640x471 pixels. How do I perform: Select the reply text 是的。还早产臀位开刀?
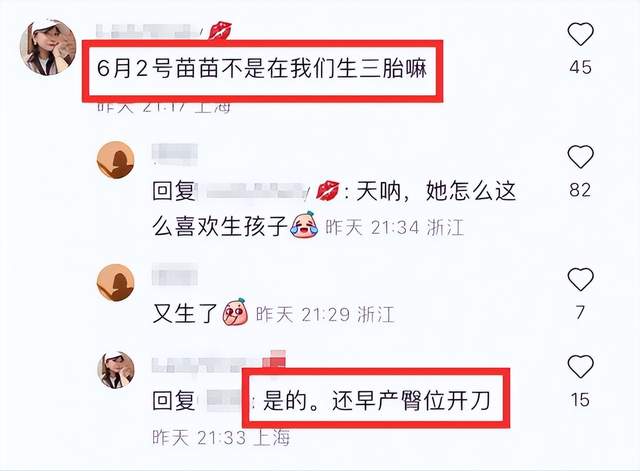(x=376, y=400)
